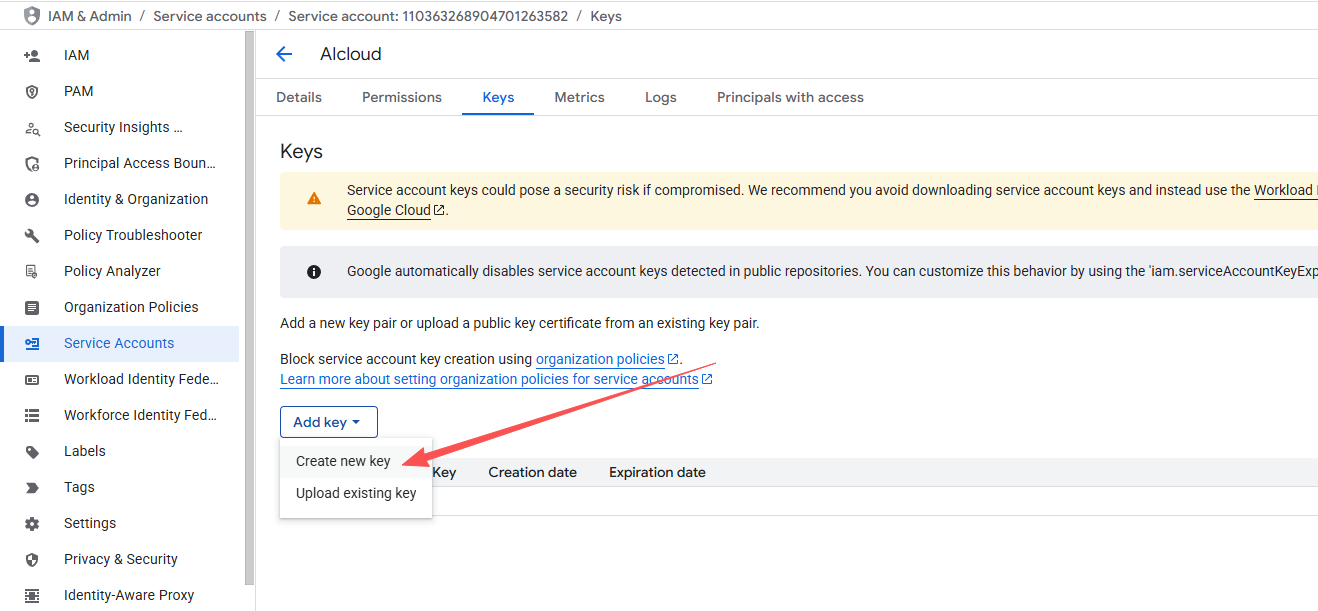Open the Metrics tab
Screen dimensions: 1318x611
point(579,97)
